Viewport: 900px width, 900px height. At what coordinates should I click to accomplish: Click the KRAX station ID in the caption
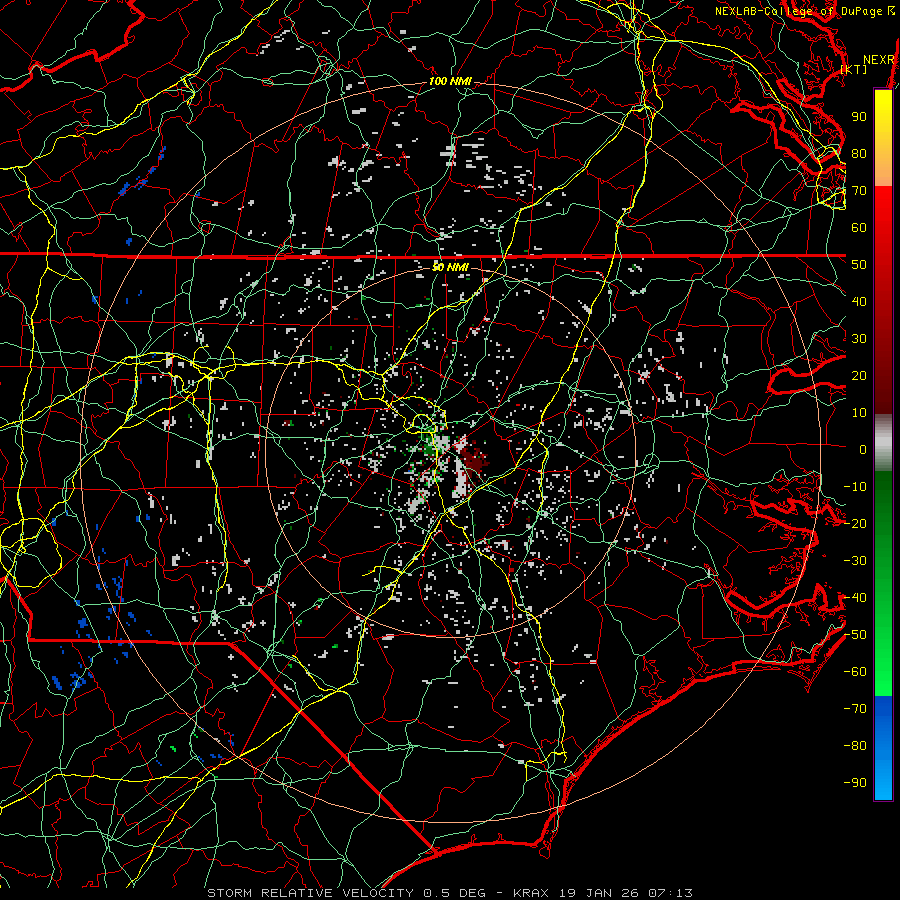(x=532, y=893)
